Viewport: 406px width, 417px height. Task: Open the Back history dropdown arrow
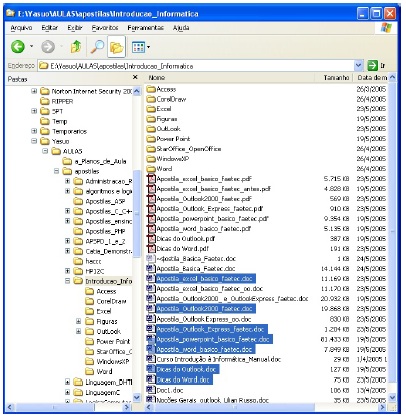pyautogui.click(x=32, y=46)
